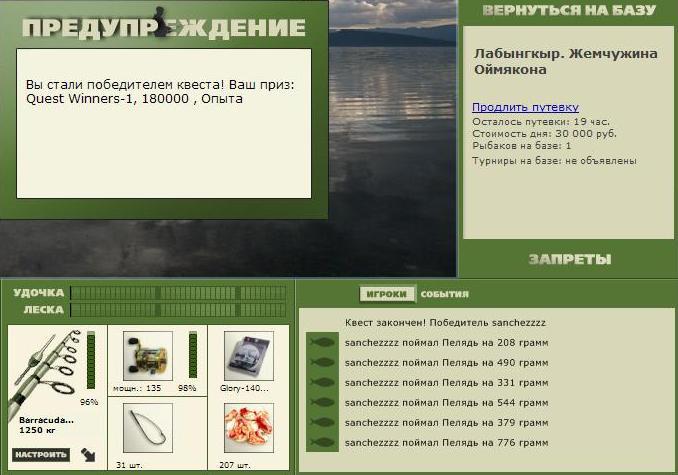Click the fish icon beside the 490 грамм catch
The width and height of the screenshot is (678, 475).
[323, 362]
